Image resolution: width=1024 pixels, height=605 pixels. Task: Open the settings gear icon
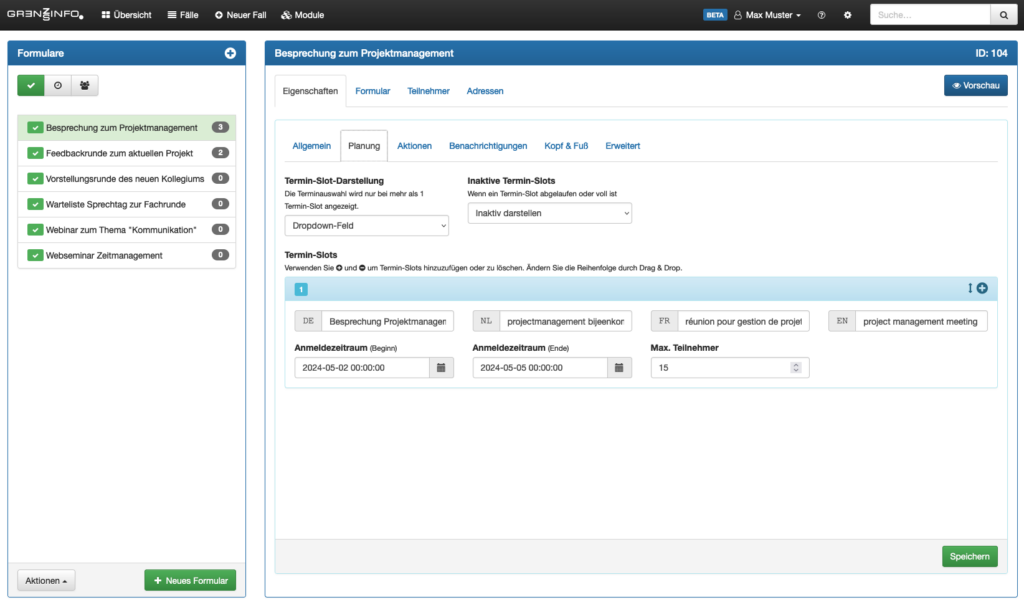click(848, 15)
